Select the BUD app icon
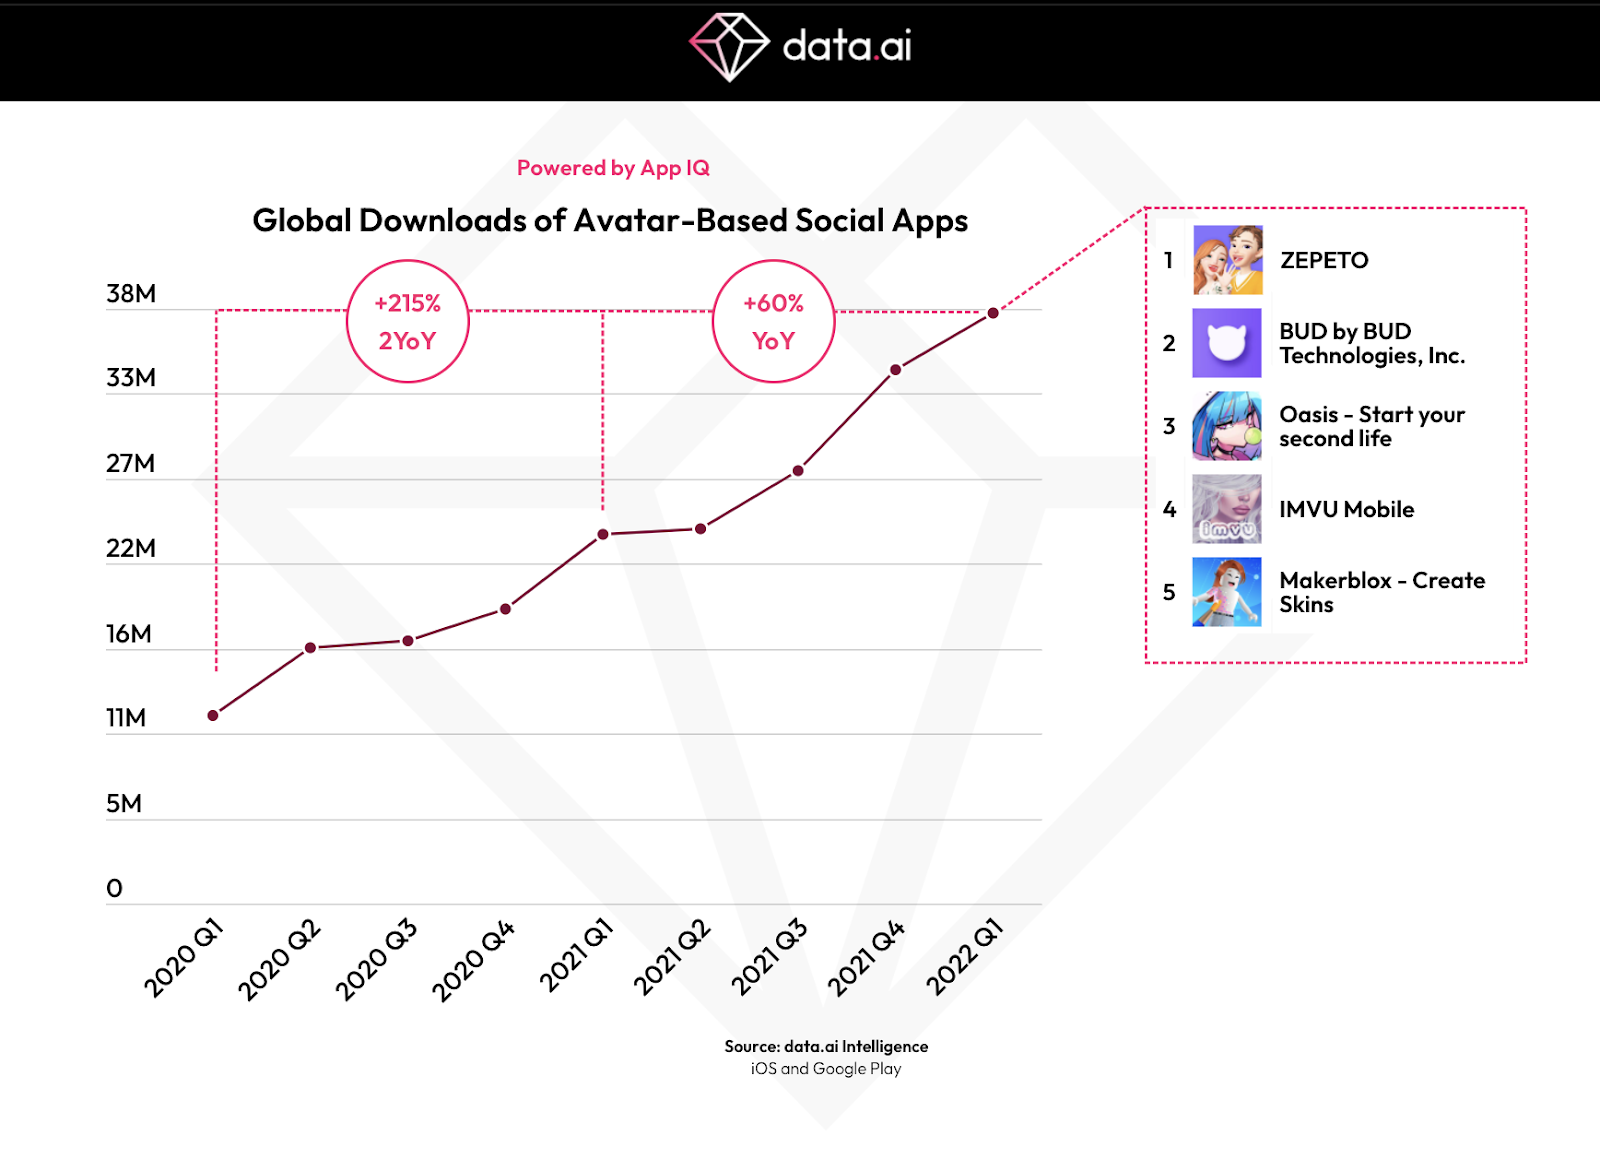 click(x=1227, y=343)
